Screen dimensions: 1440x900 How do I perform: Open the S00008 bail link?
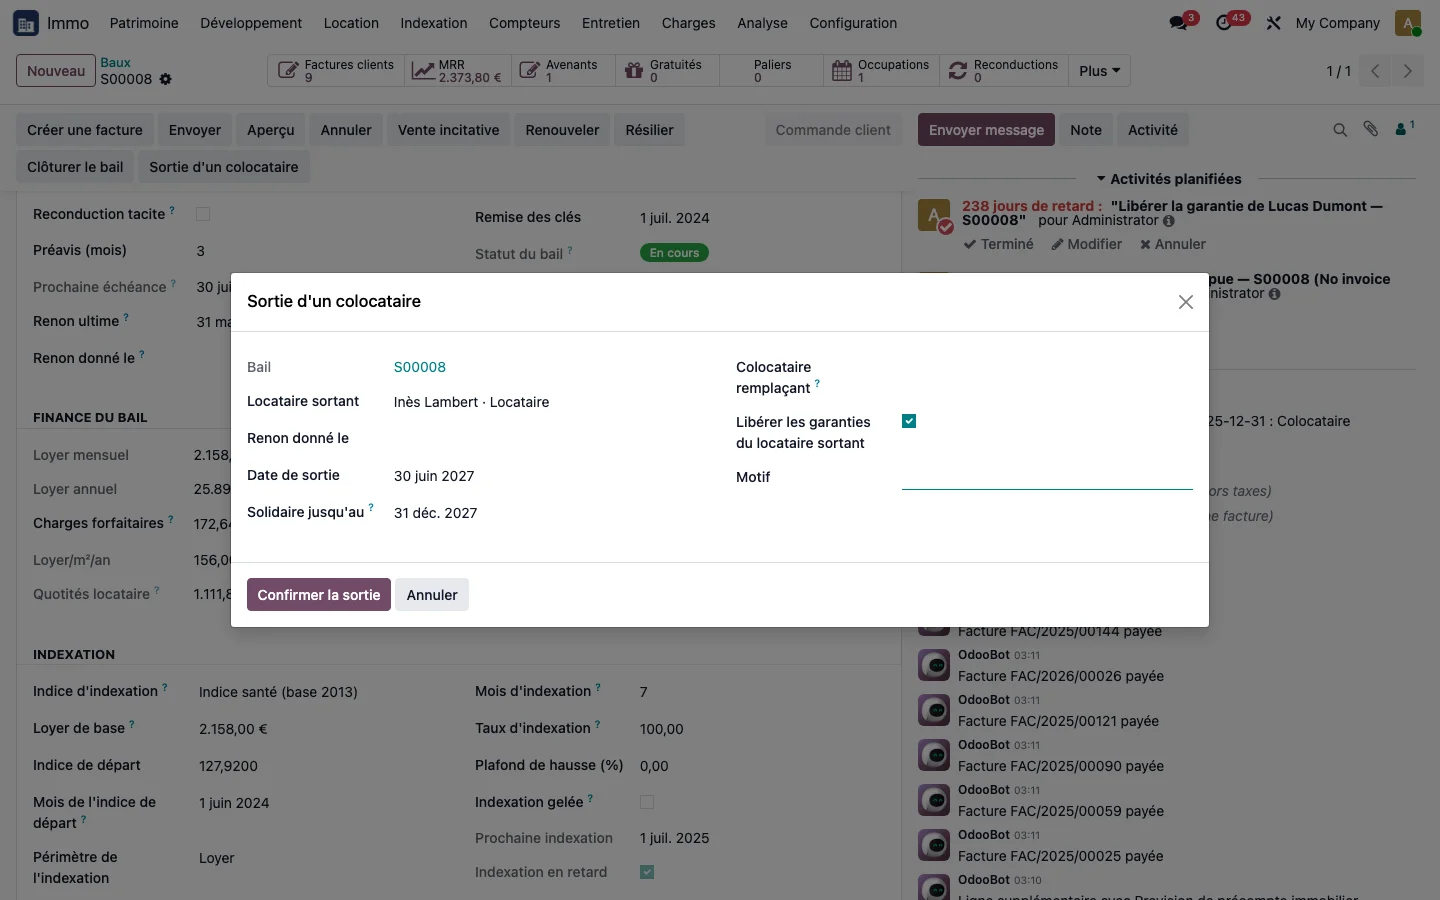coord(420,367)
